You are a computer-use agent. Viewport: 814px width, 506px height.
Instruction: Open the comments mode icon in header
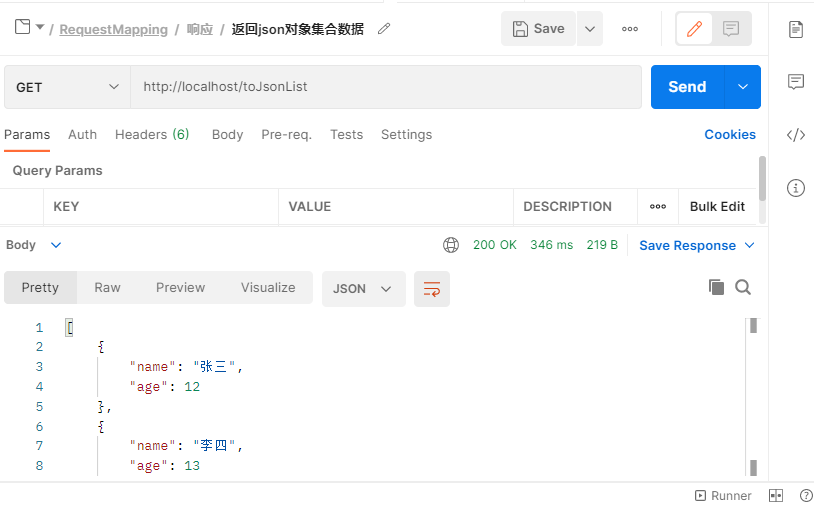click(x=731, y=29)
